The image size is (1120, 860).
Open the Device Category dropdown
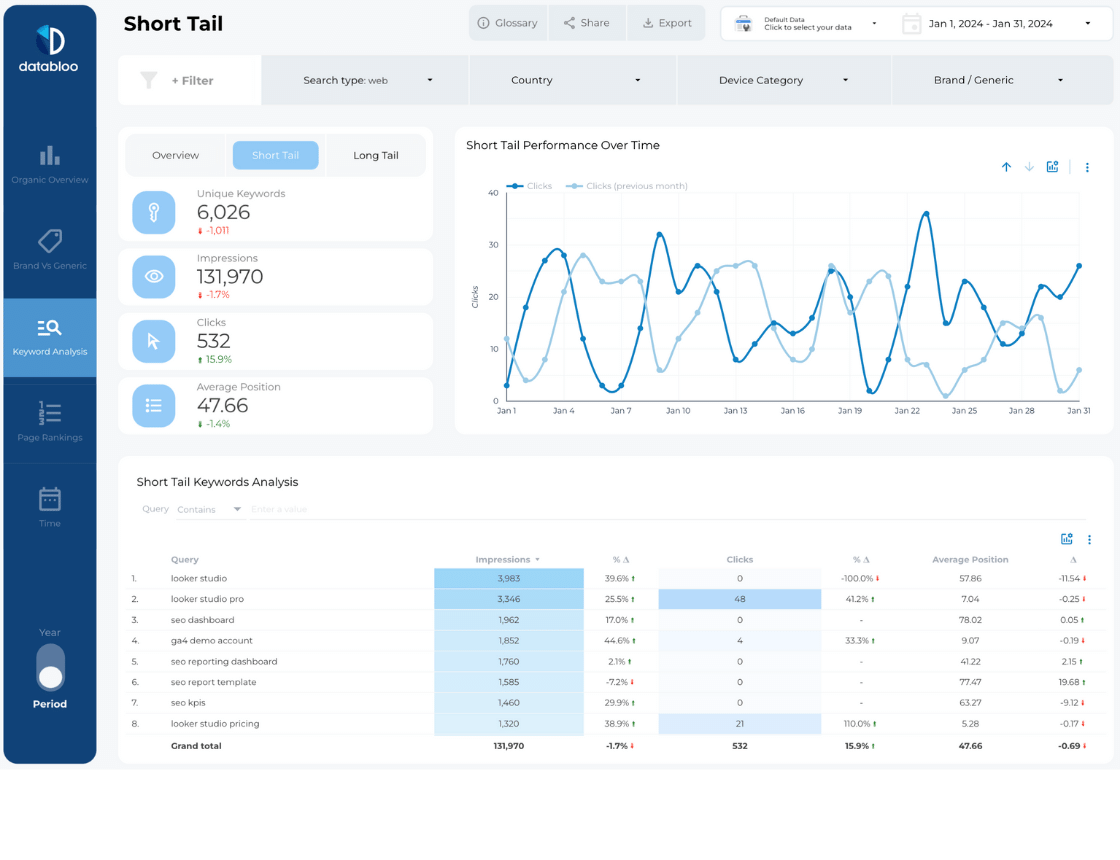[783, 80]
